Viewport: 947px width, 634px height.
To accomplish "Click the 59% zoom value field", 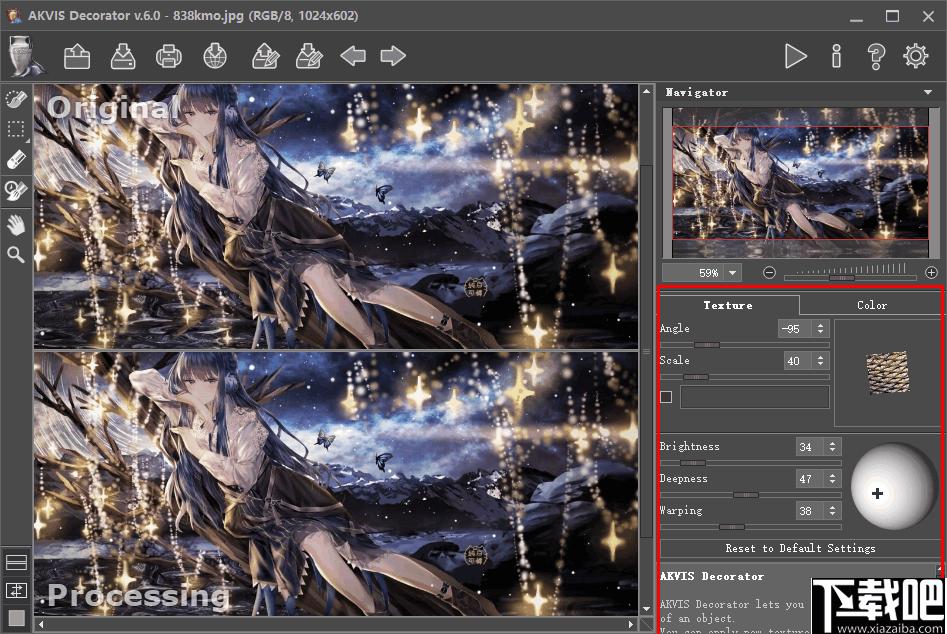I will (694, 273).
